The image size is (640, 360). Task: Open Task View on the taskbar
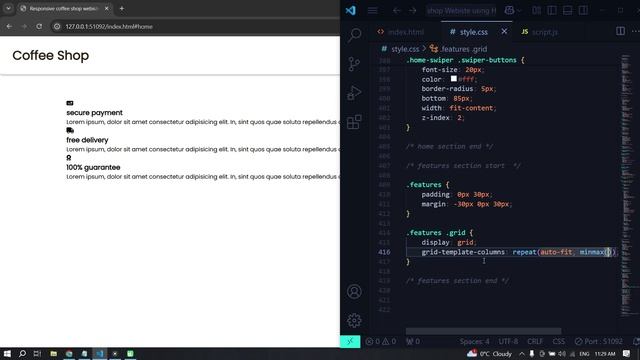tap(38, 353)
